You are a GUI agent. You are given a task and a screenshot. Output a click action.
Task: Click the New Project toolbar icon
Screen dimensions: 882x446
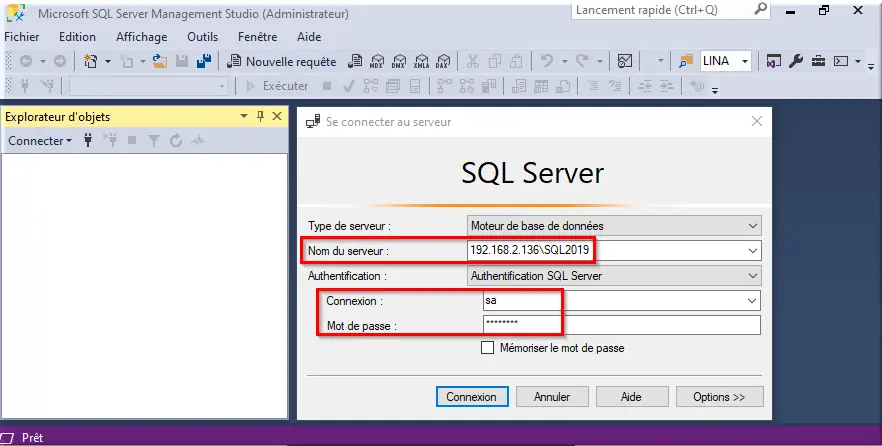coord(91,61)
